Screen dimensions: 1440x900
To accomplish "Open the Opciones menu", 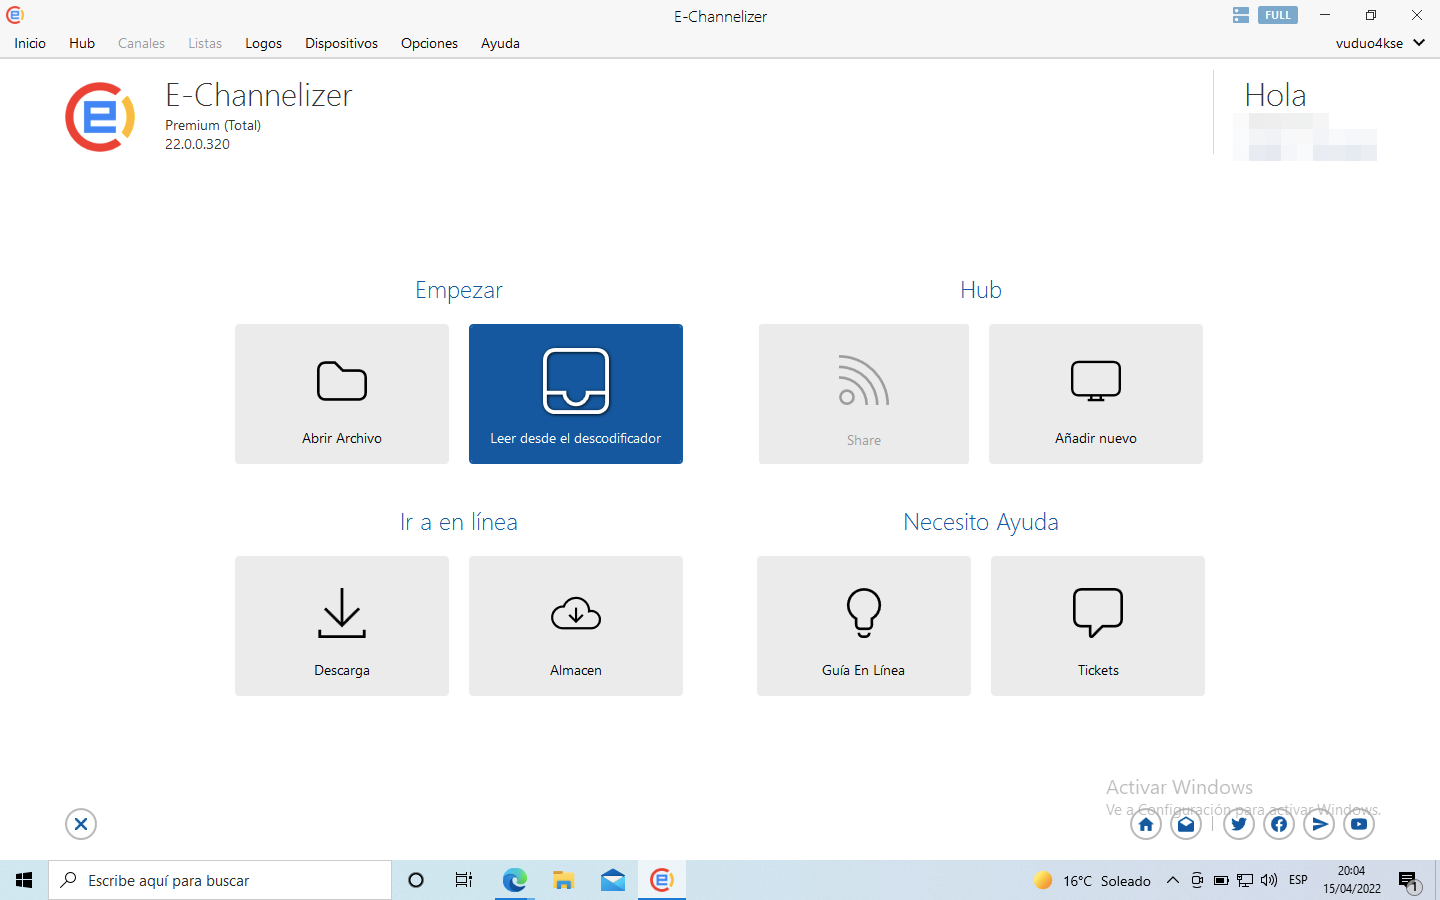I will pos(429,43).
